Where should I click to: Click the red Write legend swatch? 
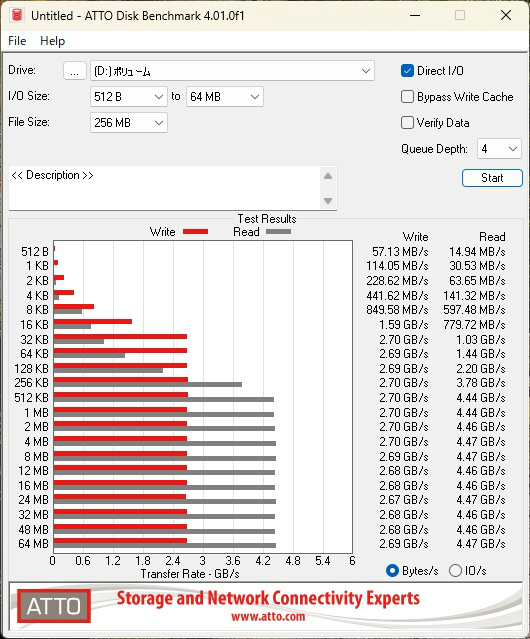196,231
